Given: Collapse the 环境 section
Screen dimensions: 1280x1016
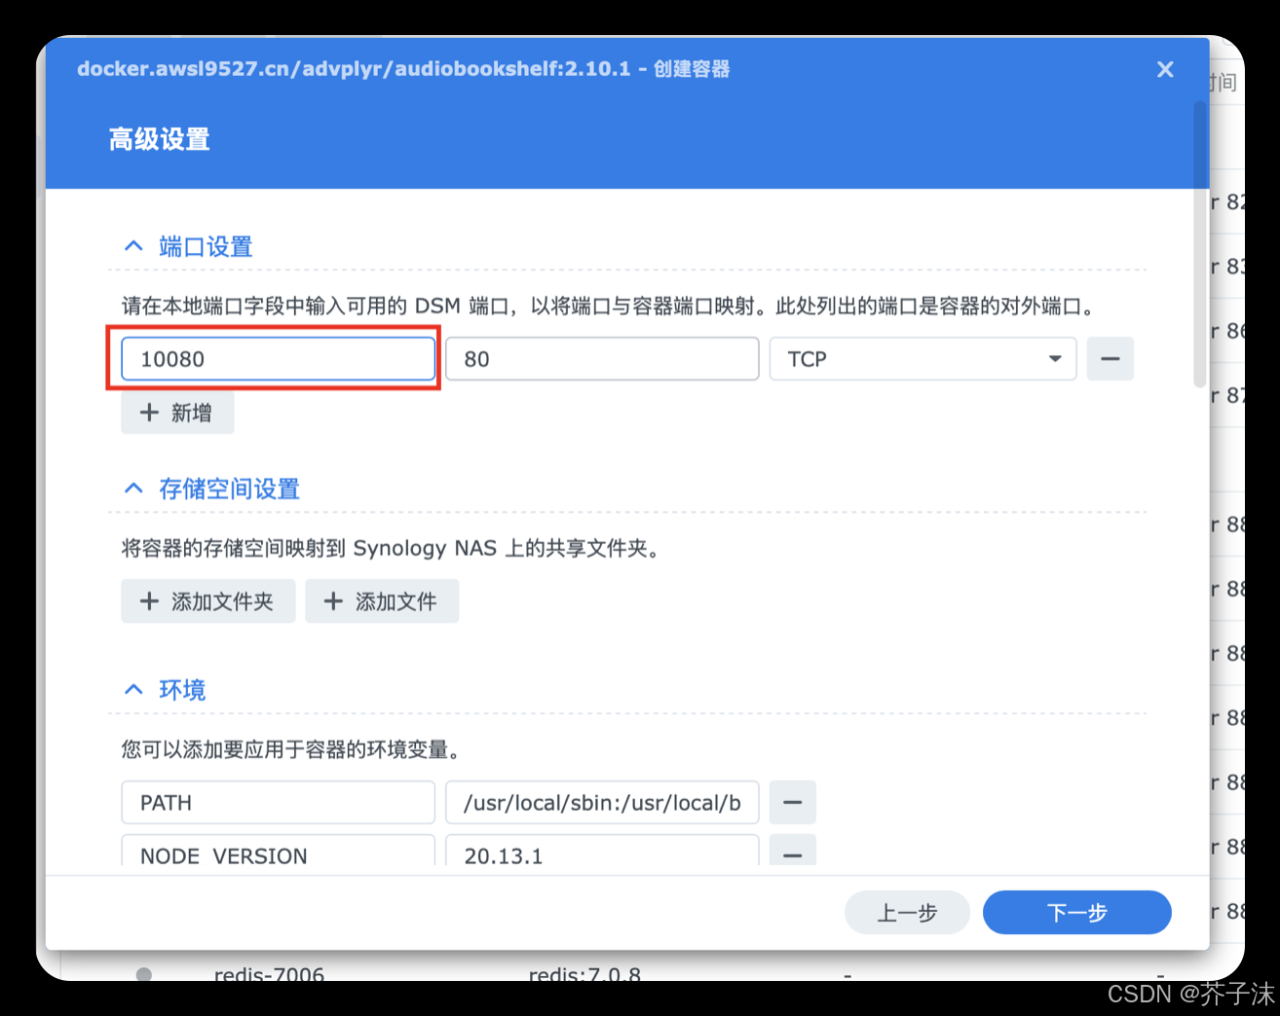Looking at the screenshot, I should 133,689.
